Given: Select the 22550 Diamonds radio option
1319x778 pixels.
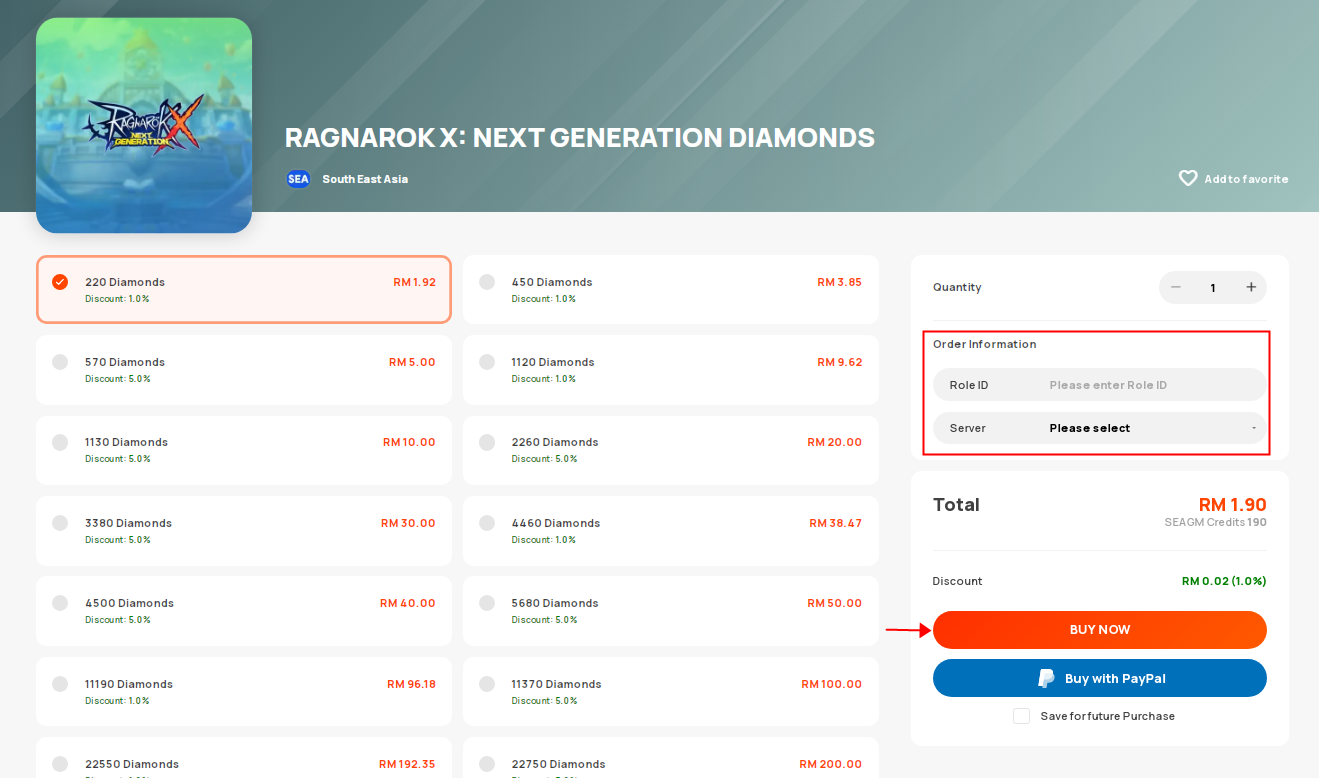Looking at the screenshot, I should coord(60,764).
